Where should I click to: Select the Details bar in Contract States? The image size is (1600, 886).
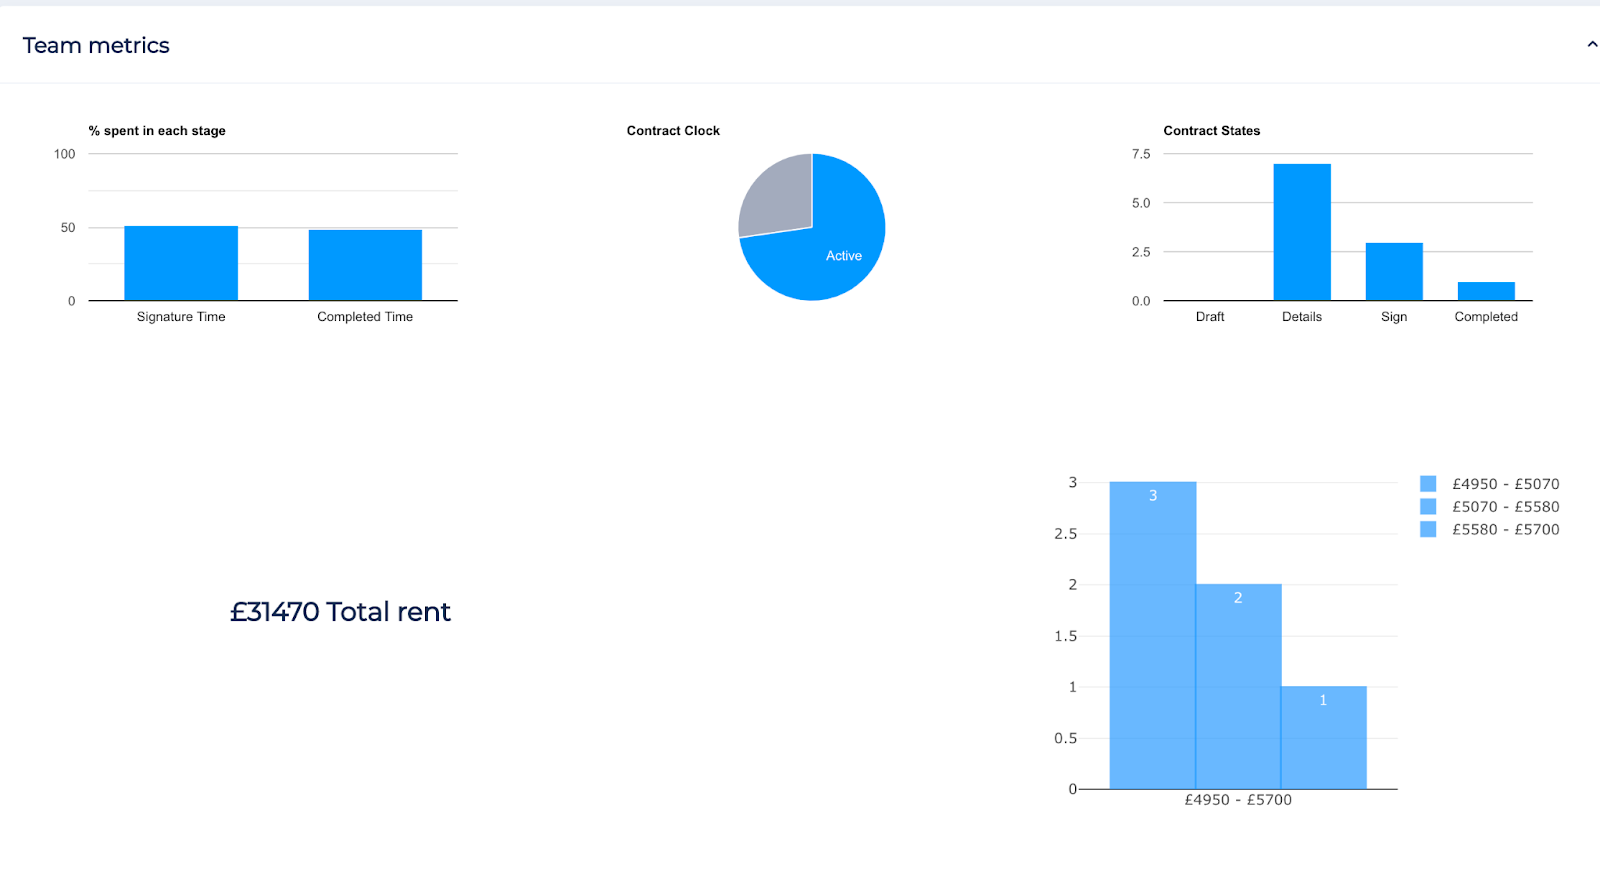pyautogui.click(x=1302, y=232)
